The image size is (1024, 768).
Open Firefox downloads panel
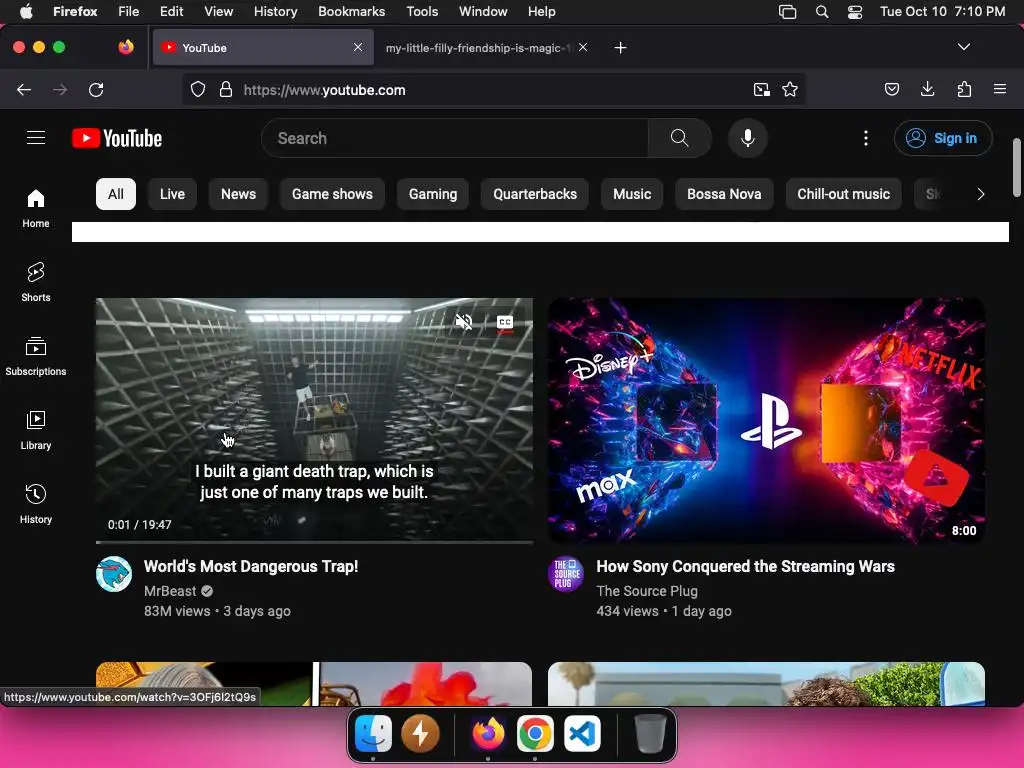tap(927, 89)
